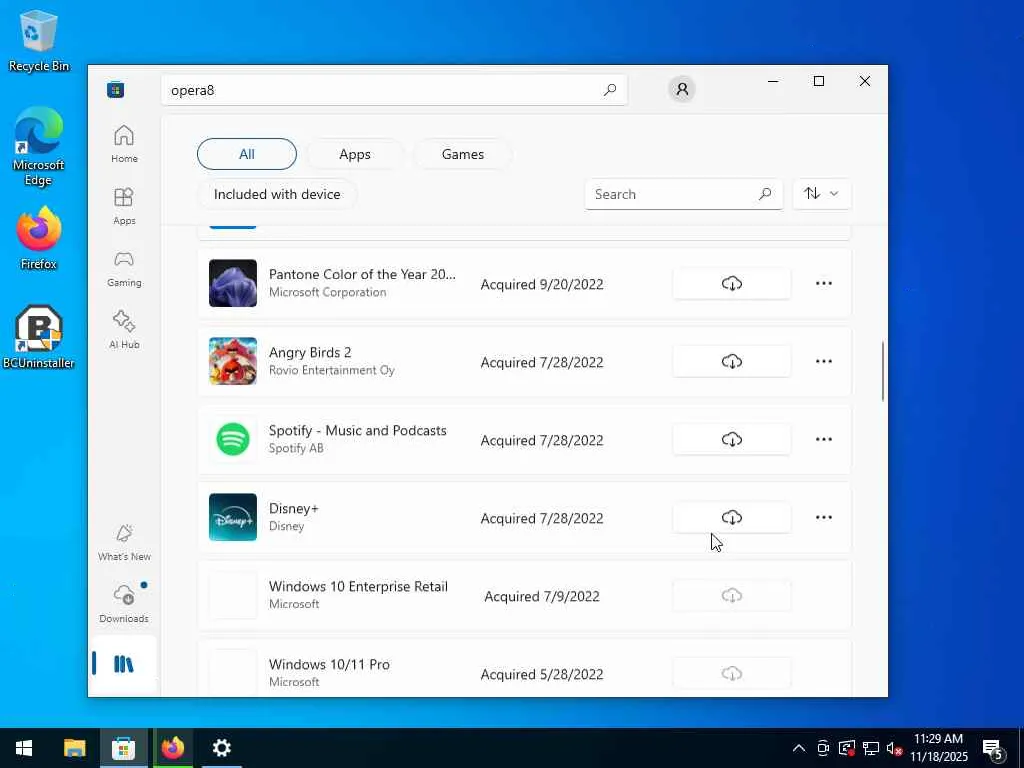Select the Library icon in the sidebar
Image resolution: width=1024 pixels, height=768 pixels.
(x=124, y=664)
